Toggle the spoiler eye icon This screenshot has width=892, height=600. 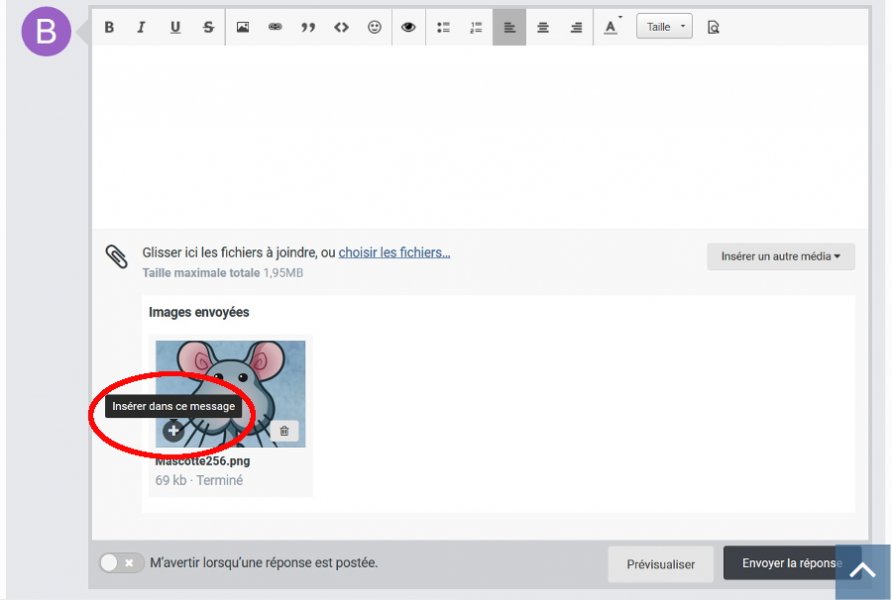click(408, 28)
